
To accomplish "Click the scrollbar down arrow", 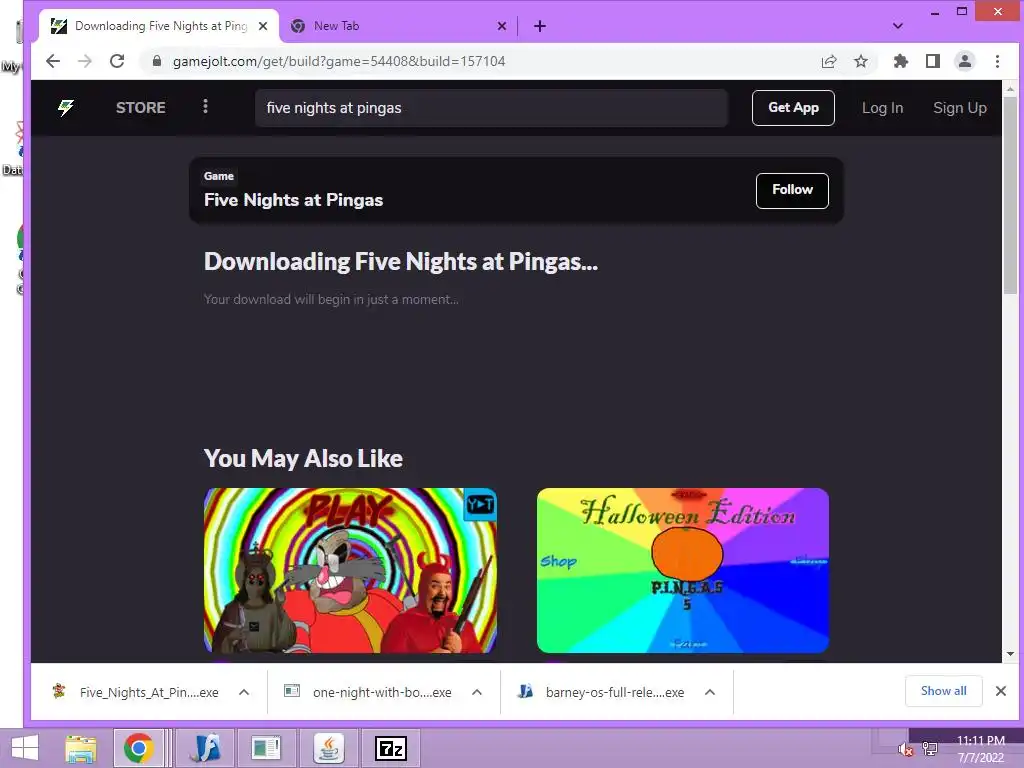I will [x=1010, y=654].
